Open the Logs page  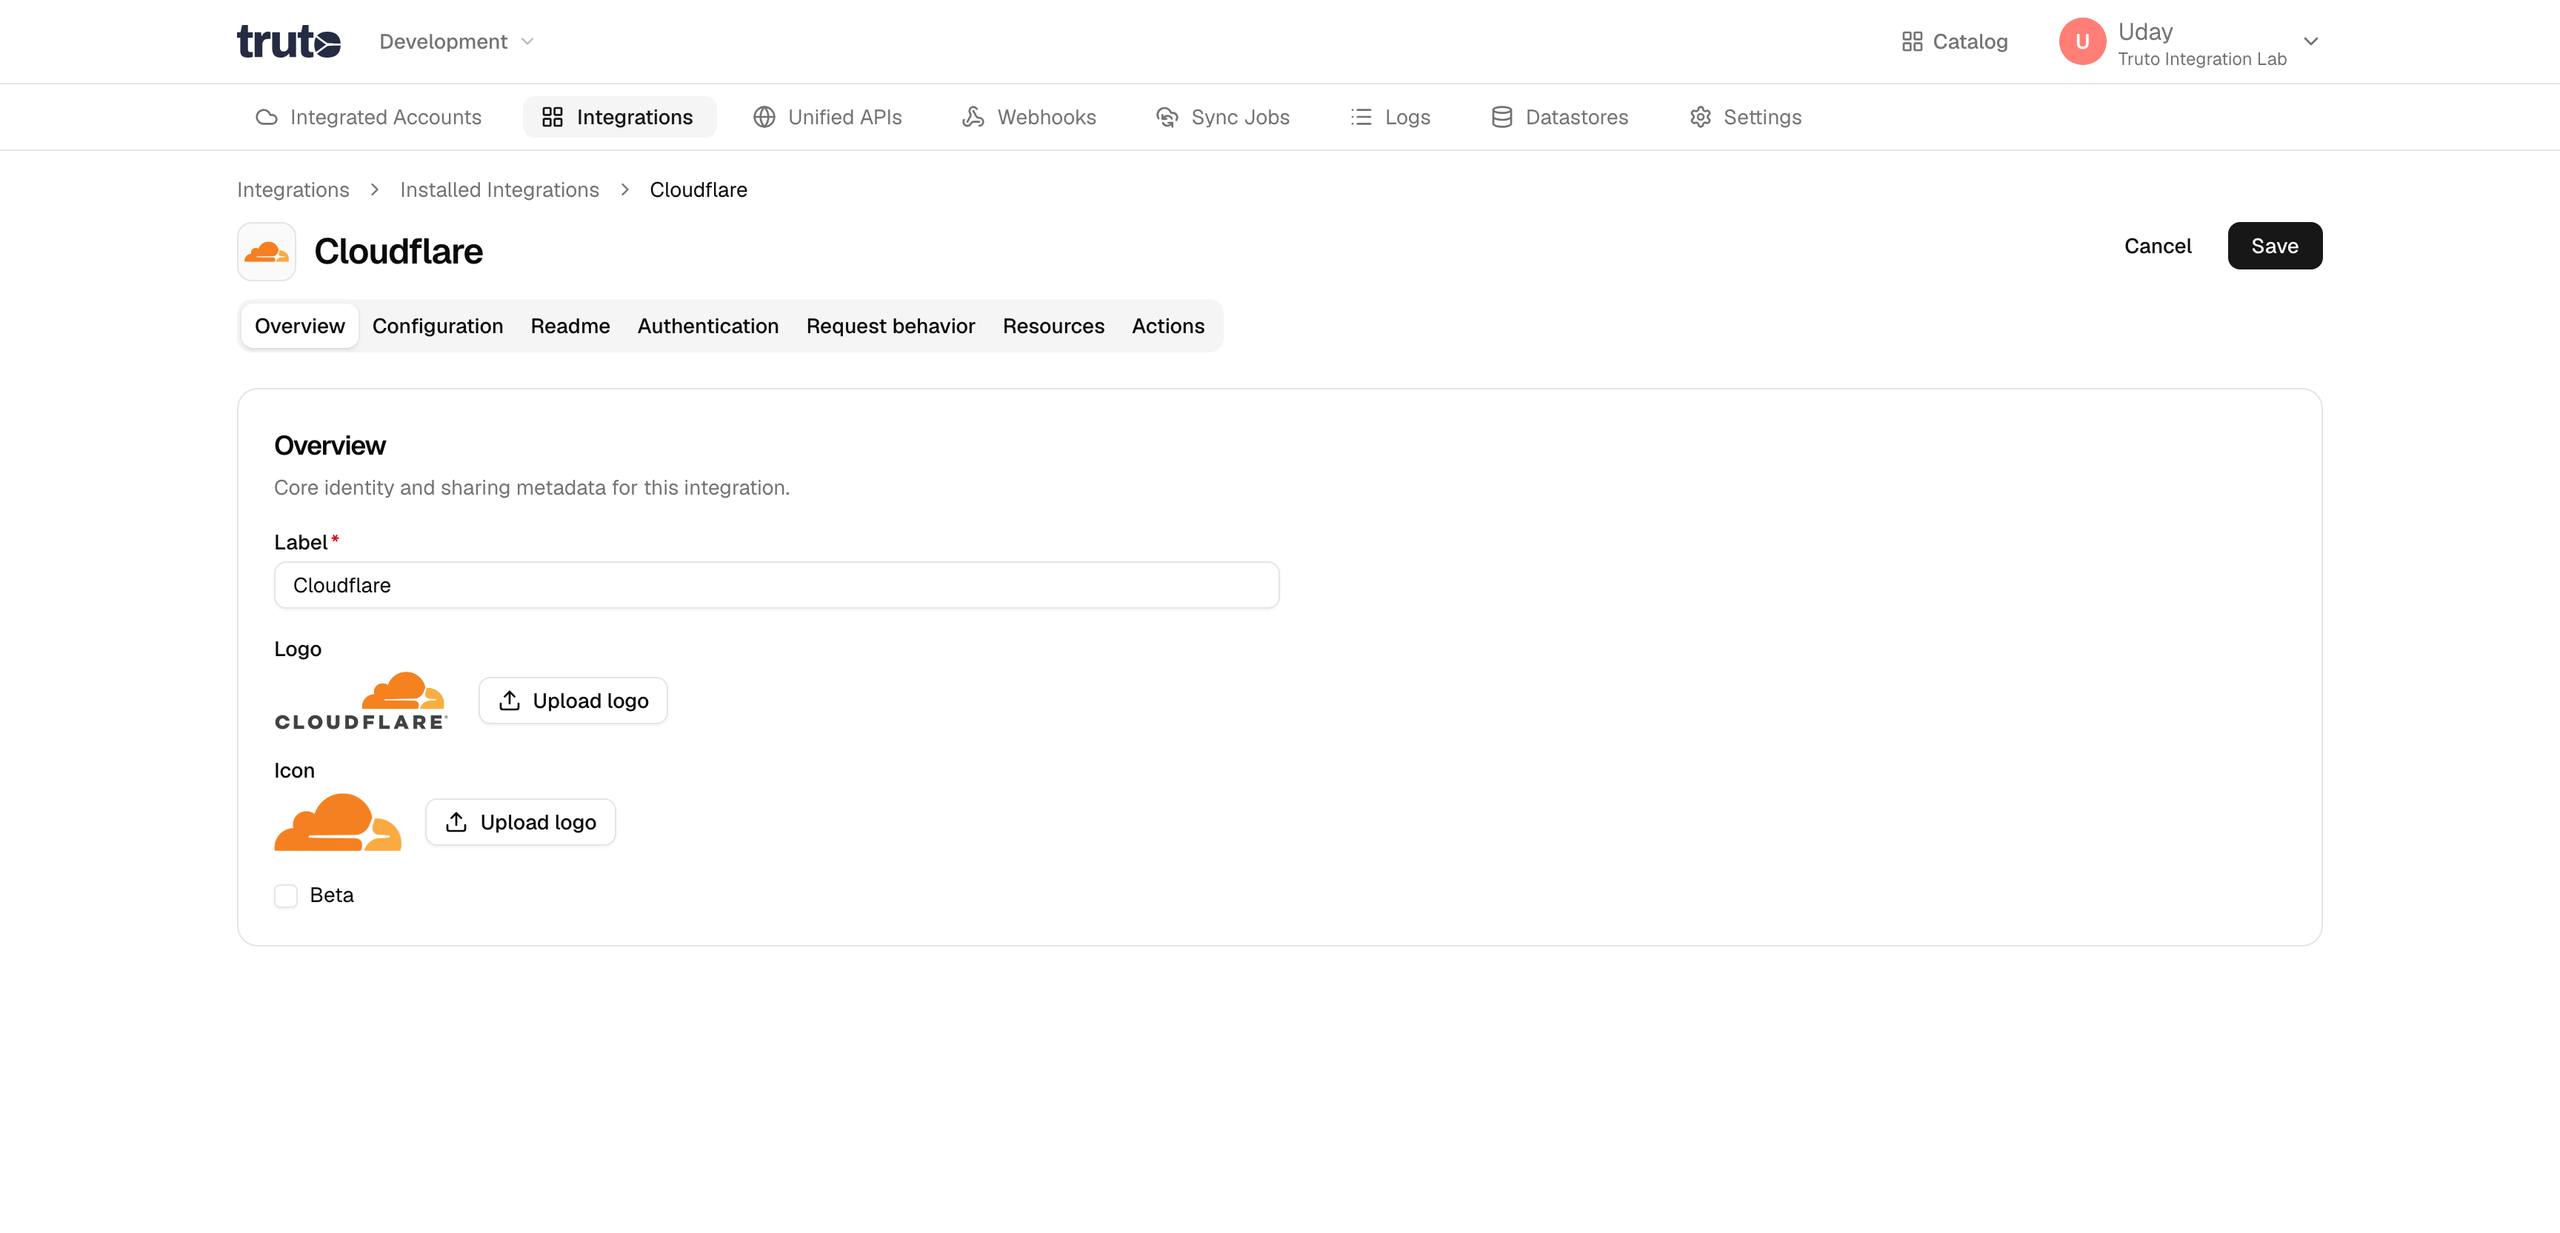1390,117
